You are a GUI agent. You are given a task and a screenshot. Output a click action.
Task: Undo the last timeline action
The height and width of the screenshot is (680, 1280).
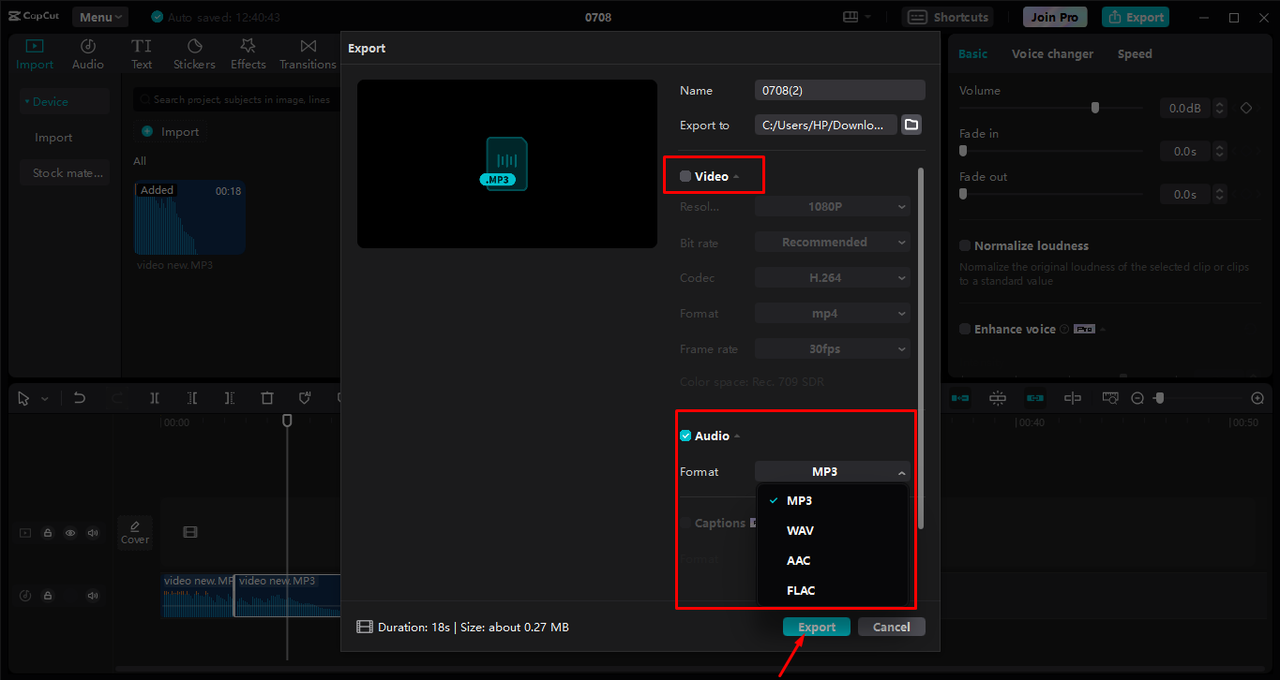(79, 398)
